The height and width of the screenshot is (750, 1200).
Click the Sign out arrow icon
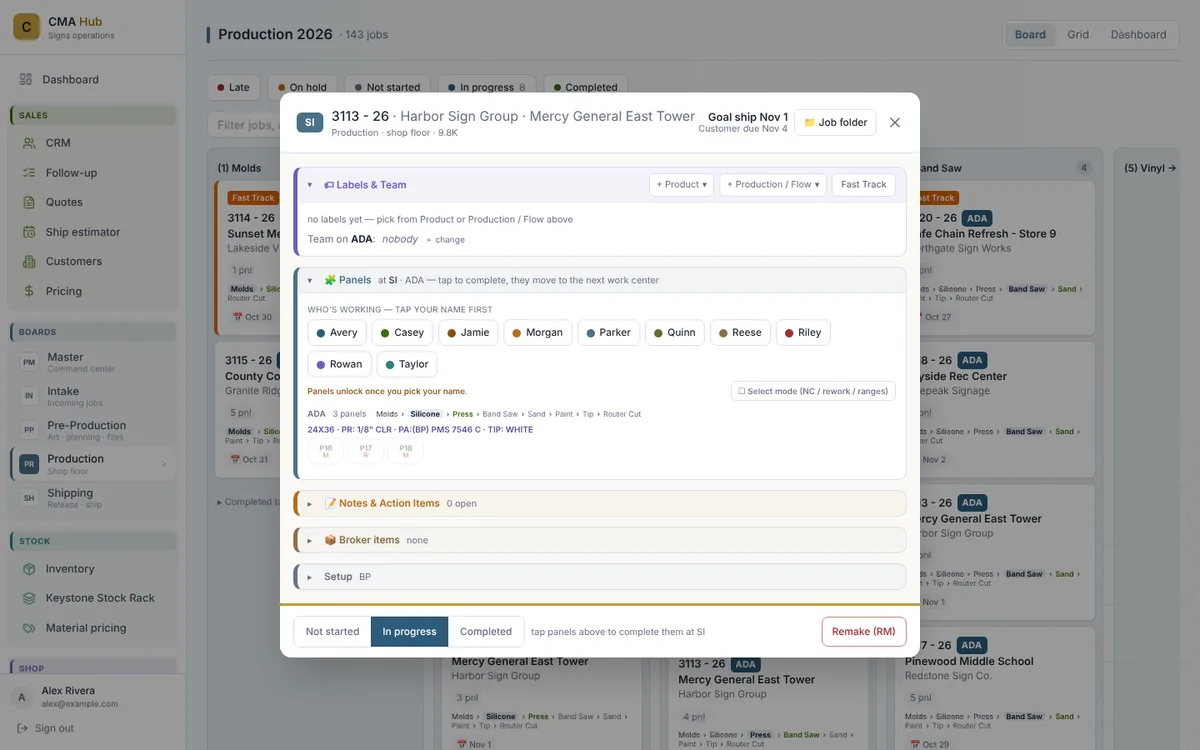22,728
